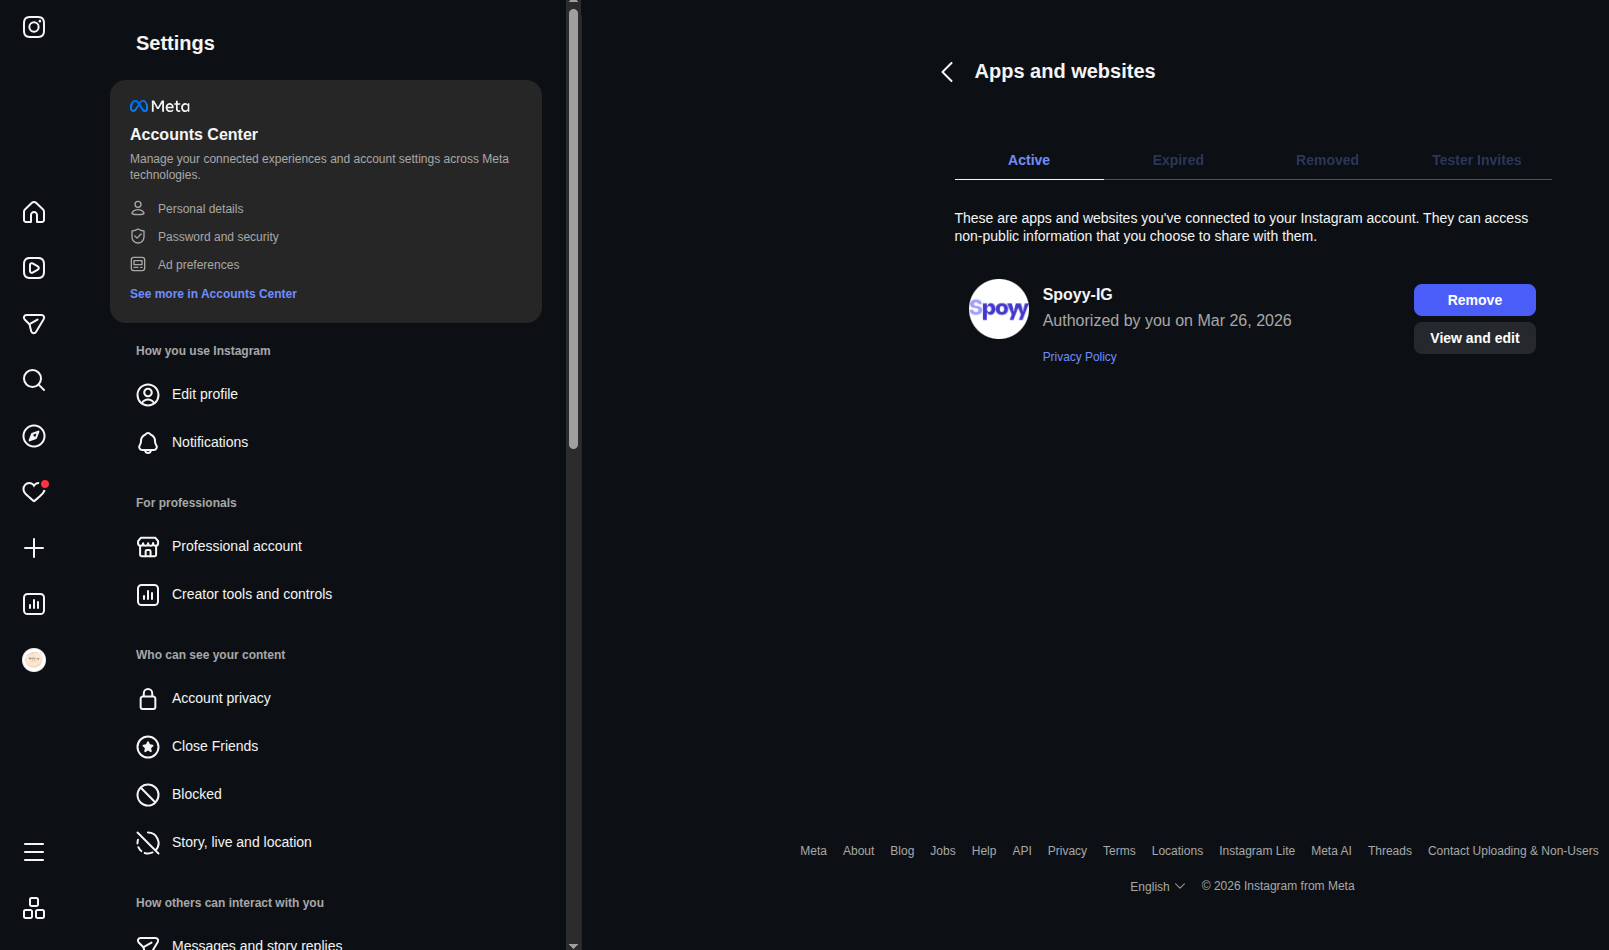Open the English language dropdown
This screenshot has height=950, width=1609.
pyautogui.click(x=1157, y=887)
